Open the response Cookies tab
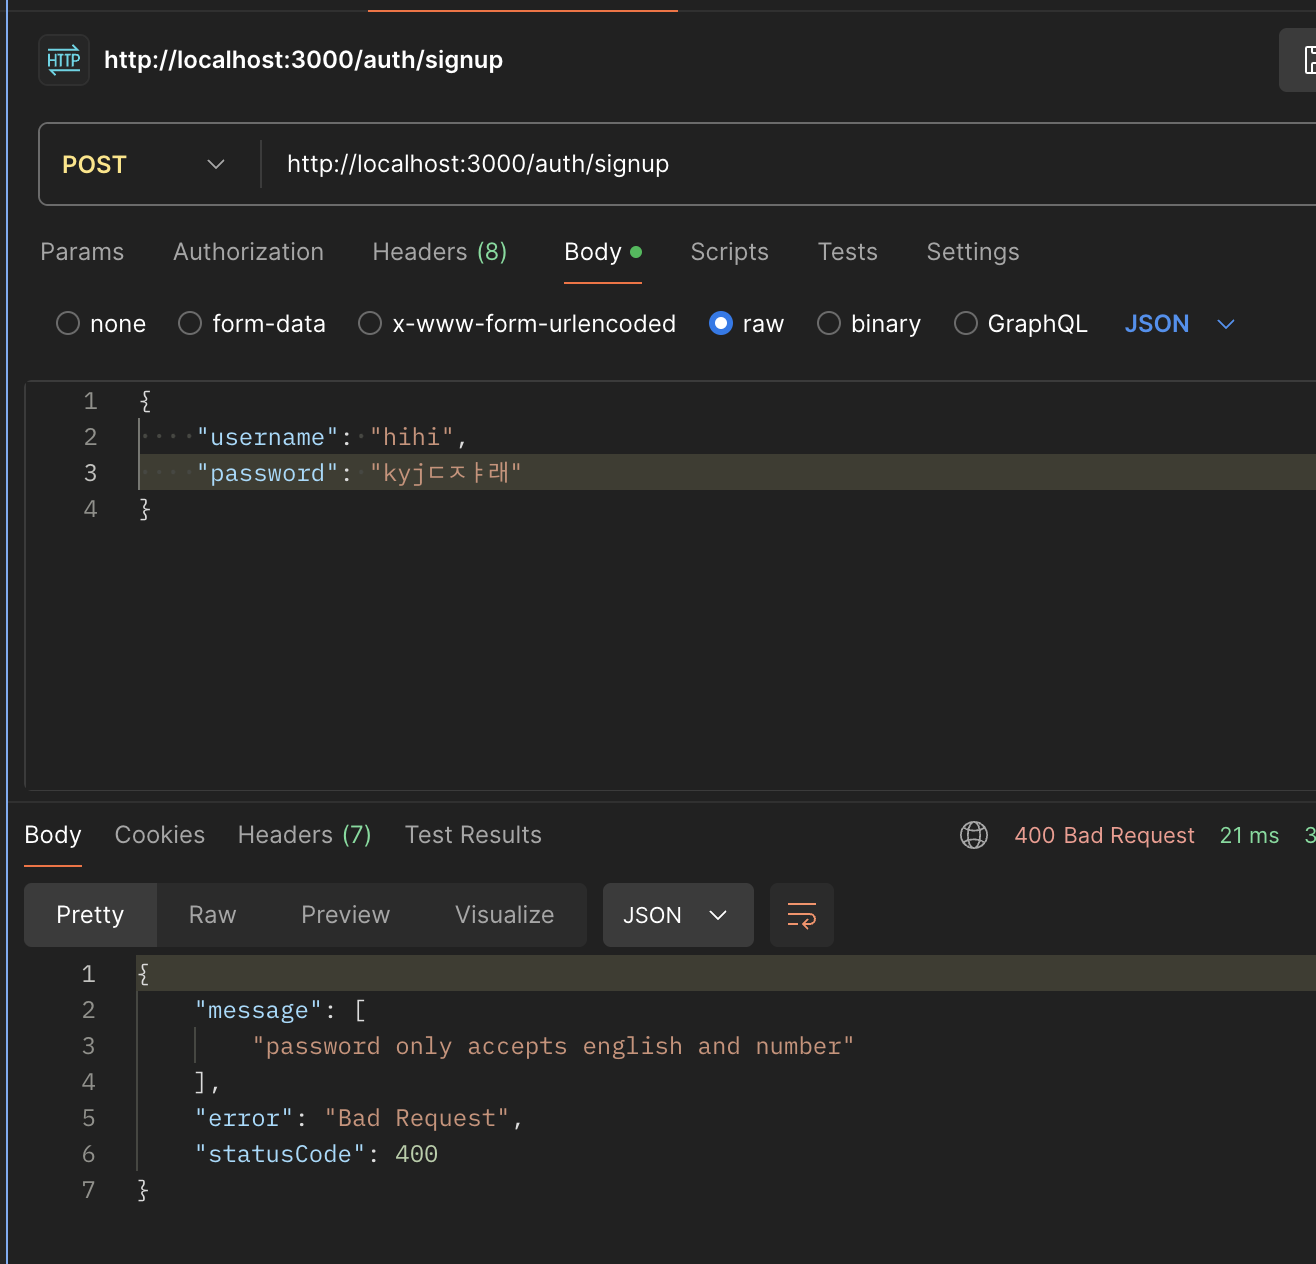The image size is (1316, 1264). tap(160, 835)
